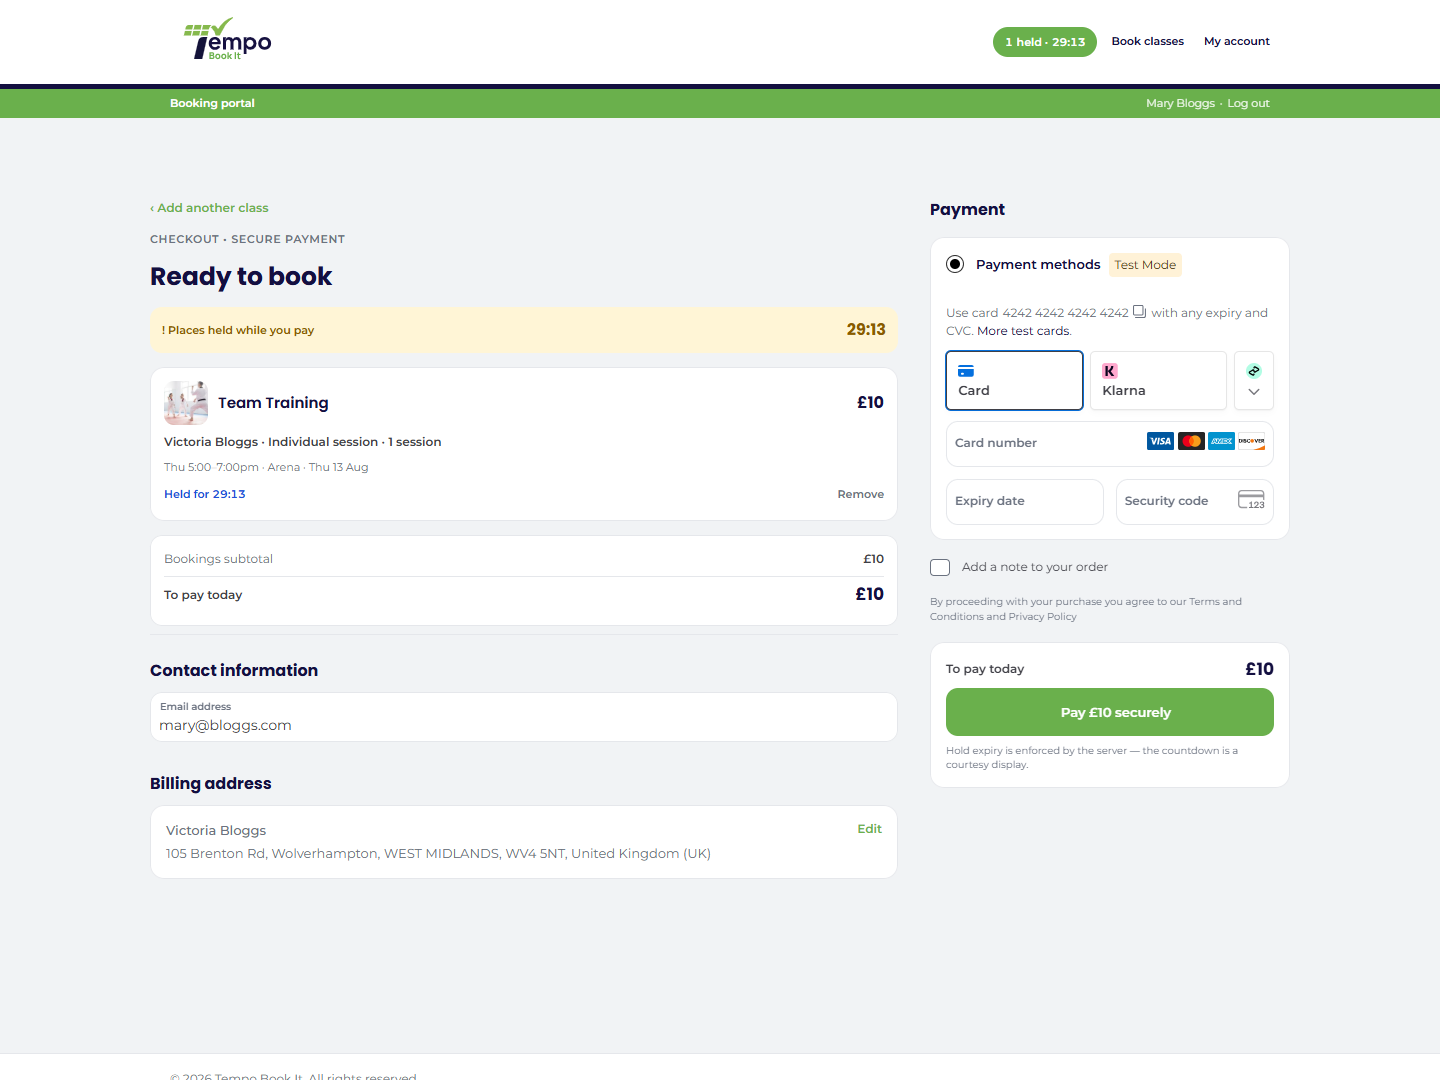
Task: Click the Tempo Book It logo
Action: 228,39
